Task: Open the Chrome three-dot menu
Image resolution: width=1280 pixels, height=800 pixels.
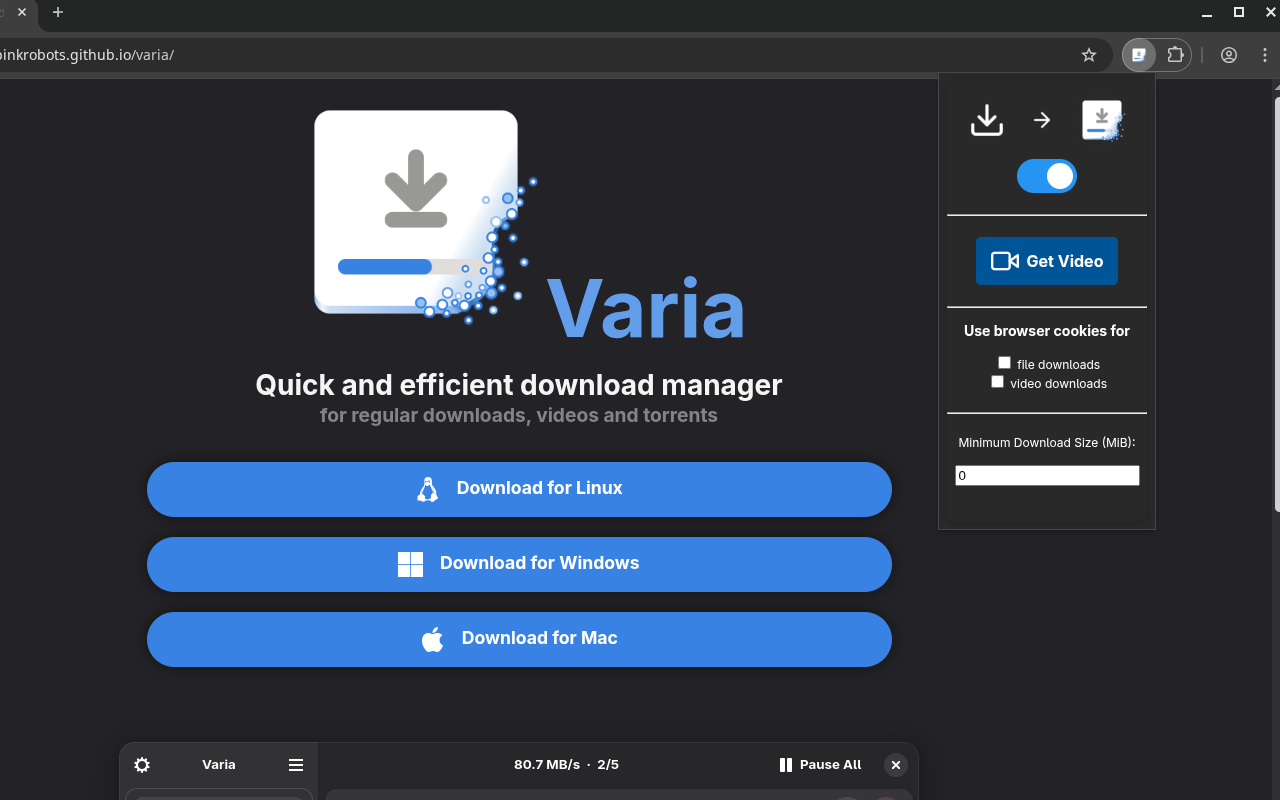Action: 1265,55
